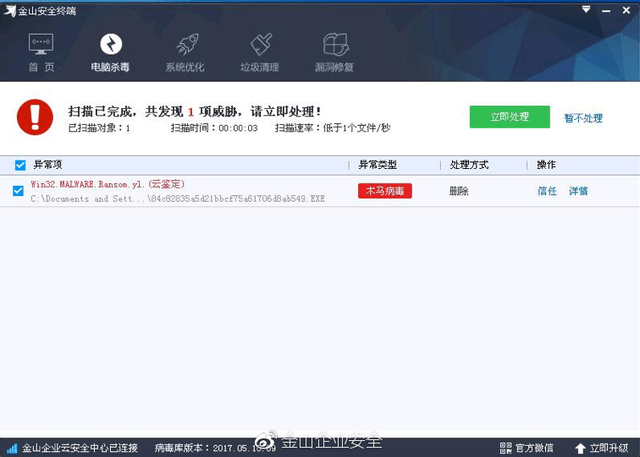640x457 pixels.
Task: Open the 首页 home tab
Action: [x=41, y=52]
